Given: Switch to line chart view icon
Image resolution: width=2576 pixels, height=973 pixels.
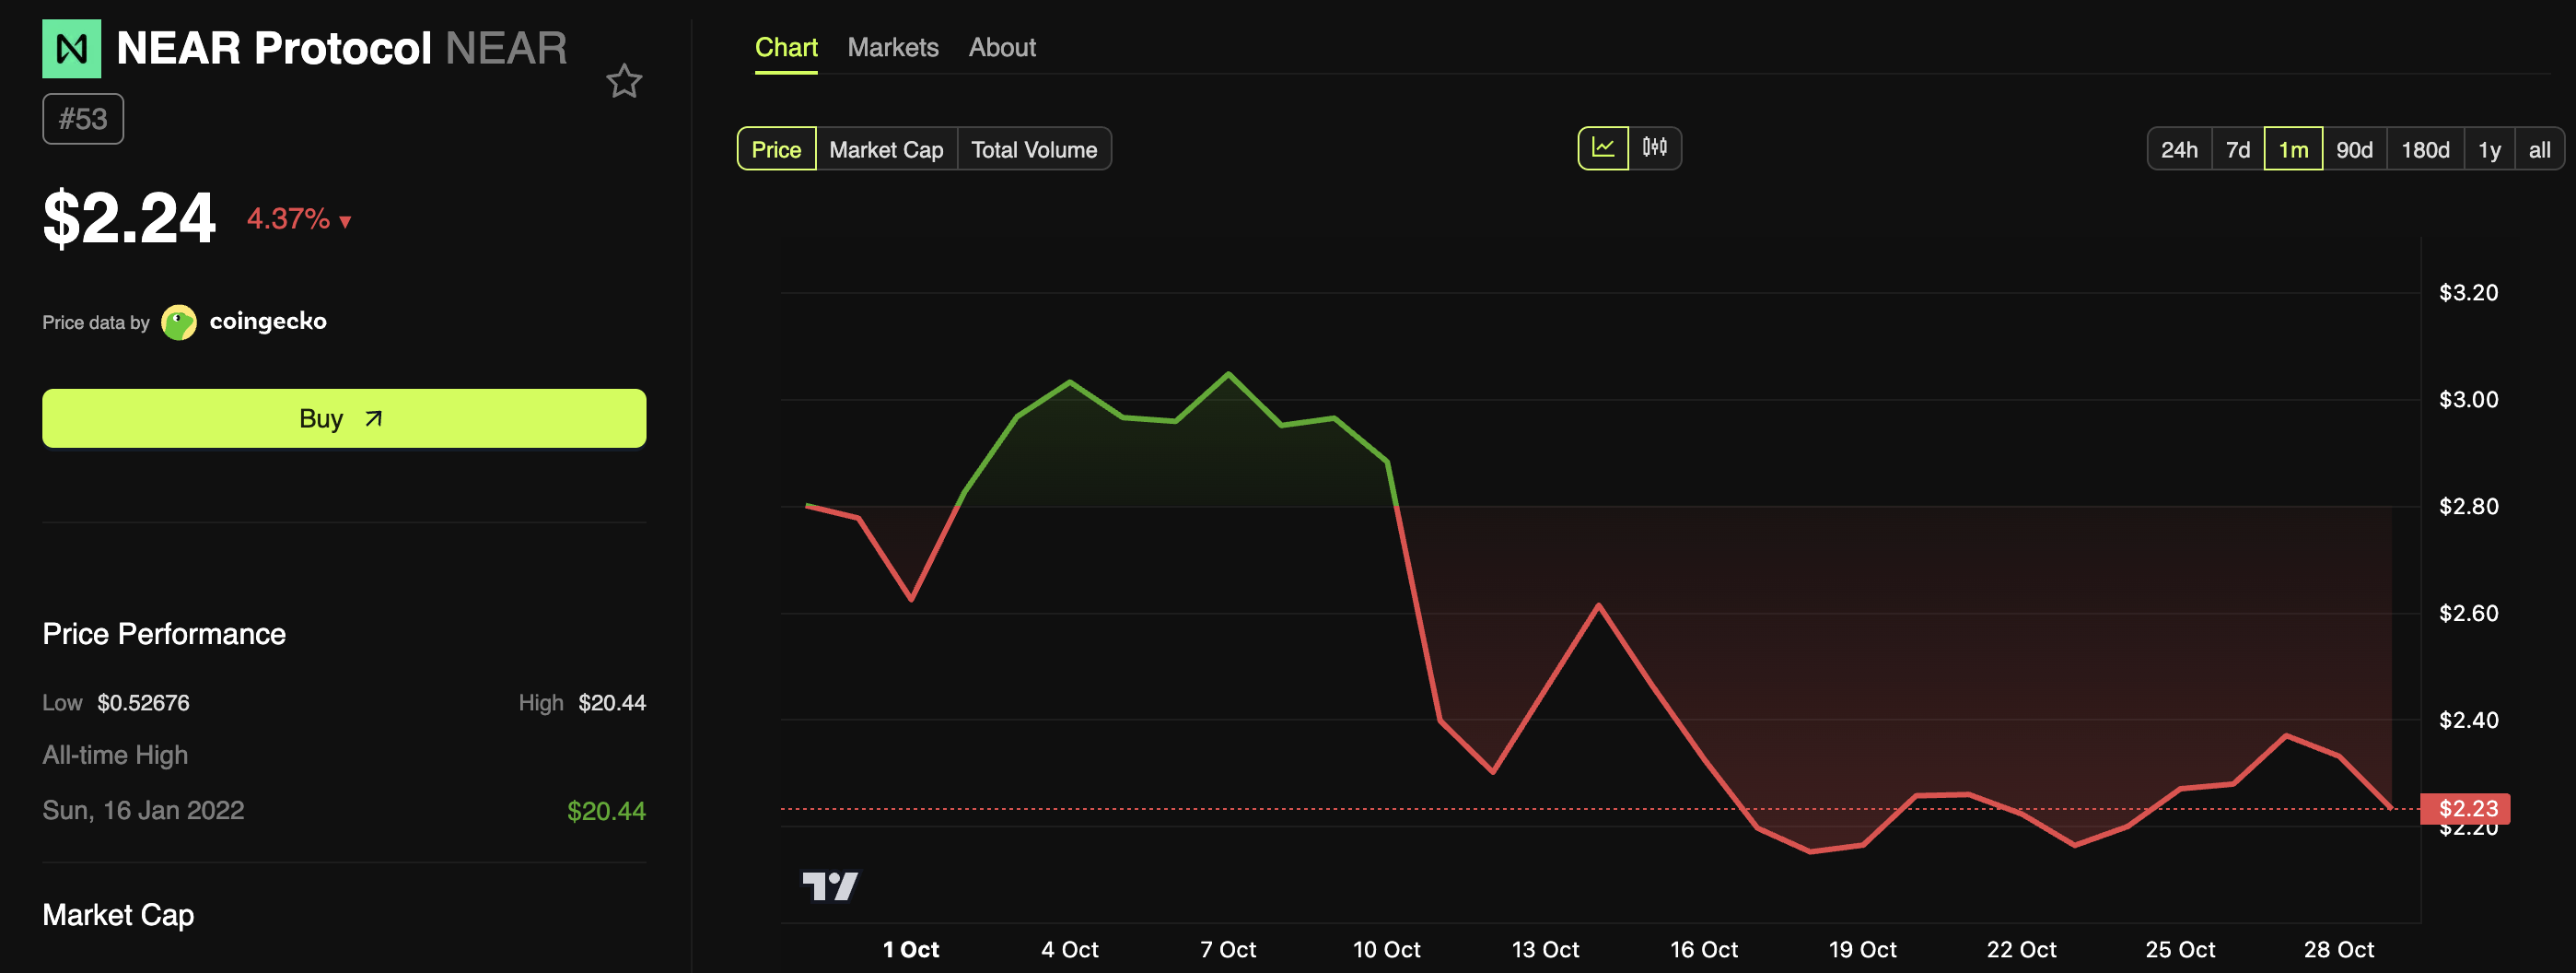Looking at the screenshot, I should 1603,148.
